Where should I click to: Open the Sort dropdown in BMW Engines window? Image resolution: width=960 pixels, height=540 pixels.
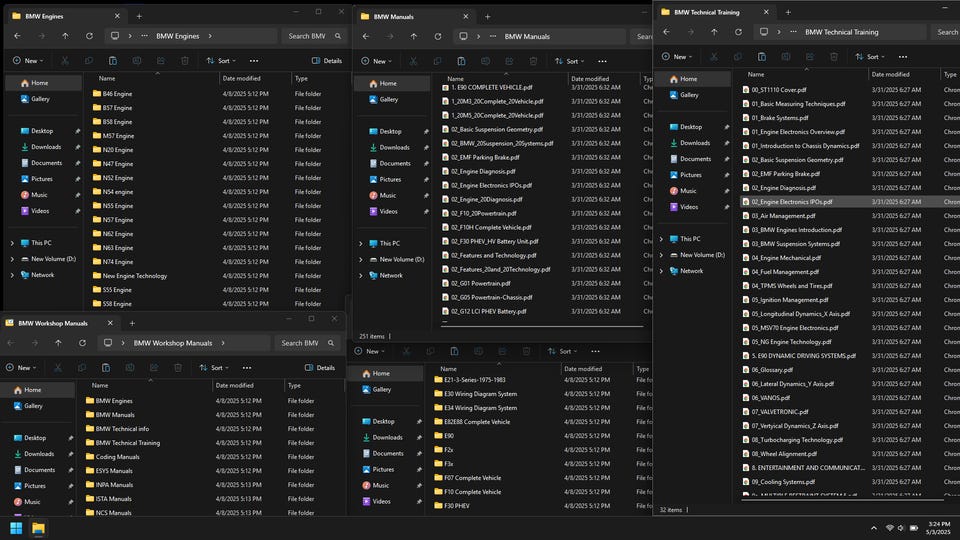[222, 61]
